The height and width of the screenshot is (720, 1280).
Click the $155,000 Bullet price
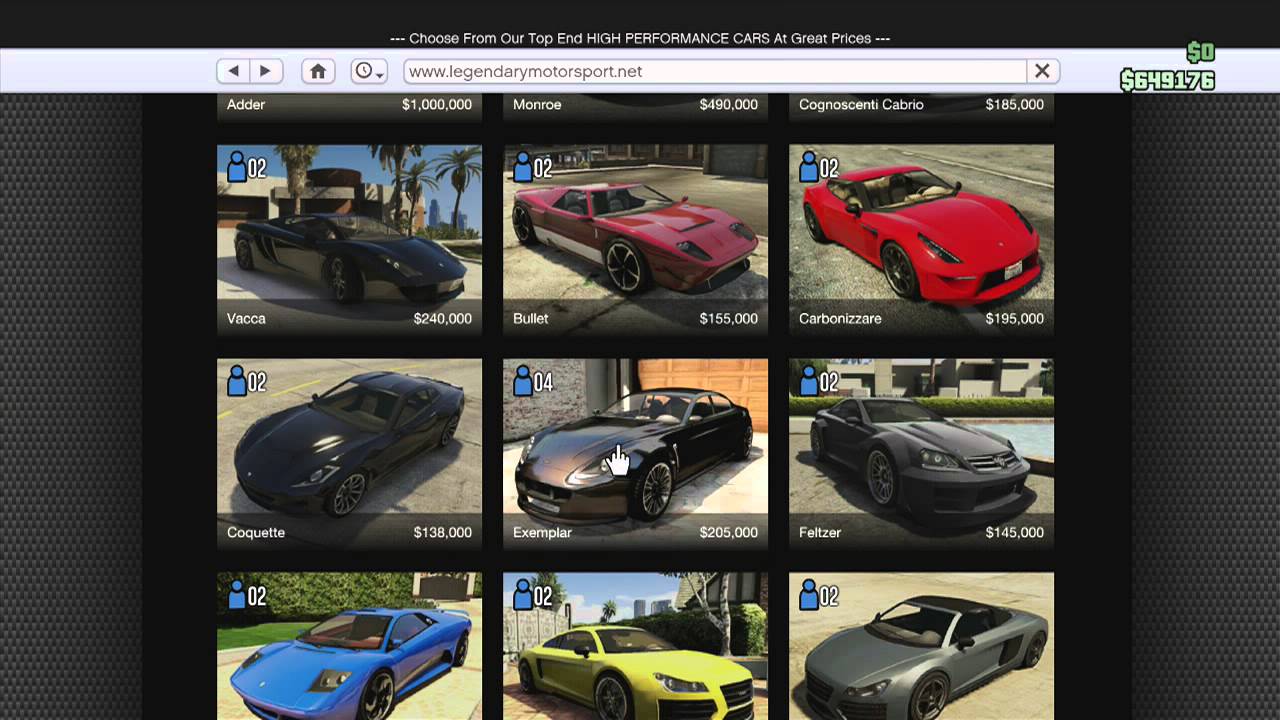[x=729, y=318]
